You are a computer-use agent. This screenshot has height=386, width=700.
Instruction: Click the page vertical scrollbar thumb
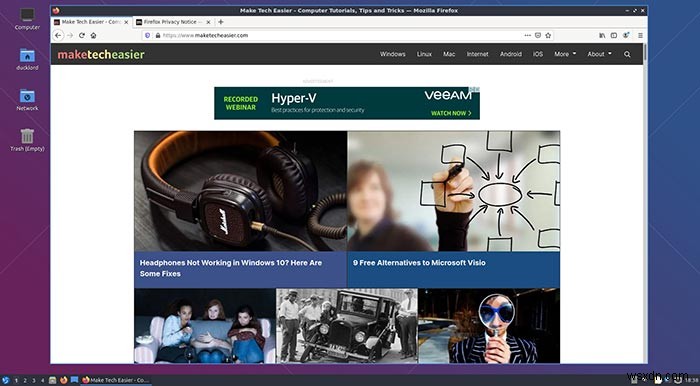[x=645, y=53]
